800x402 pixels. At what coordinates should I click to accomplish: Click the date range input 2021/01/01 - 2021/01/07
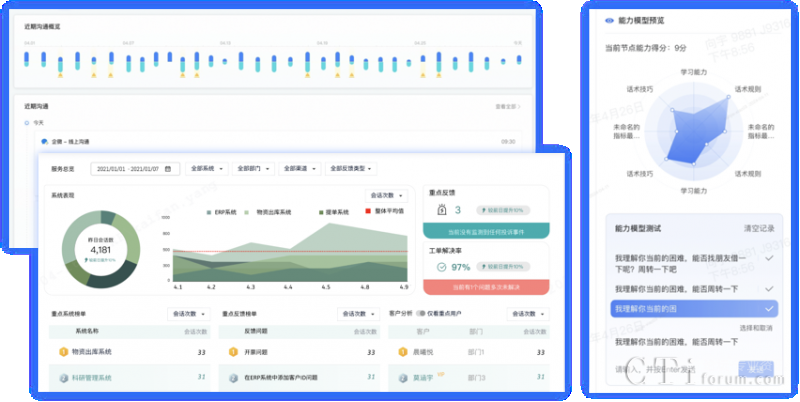coord(130,169)
